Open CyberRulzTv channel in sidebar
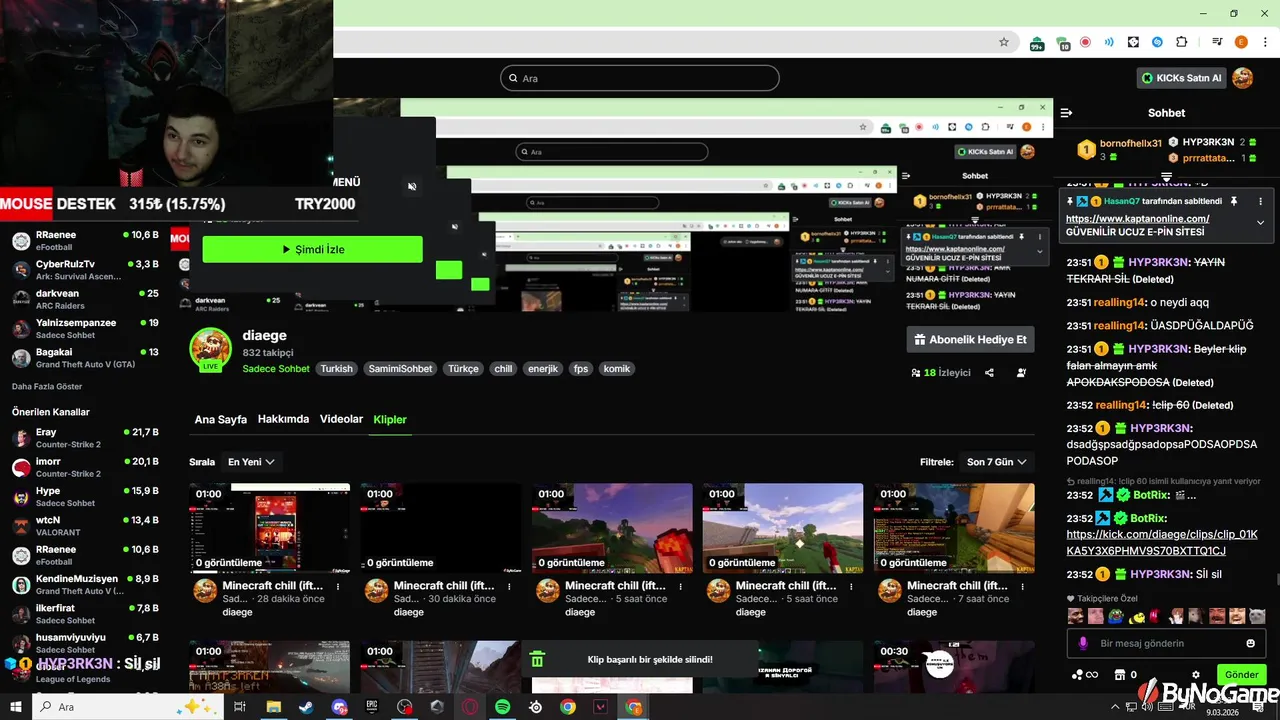 [85, 270]
